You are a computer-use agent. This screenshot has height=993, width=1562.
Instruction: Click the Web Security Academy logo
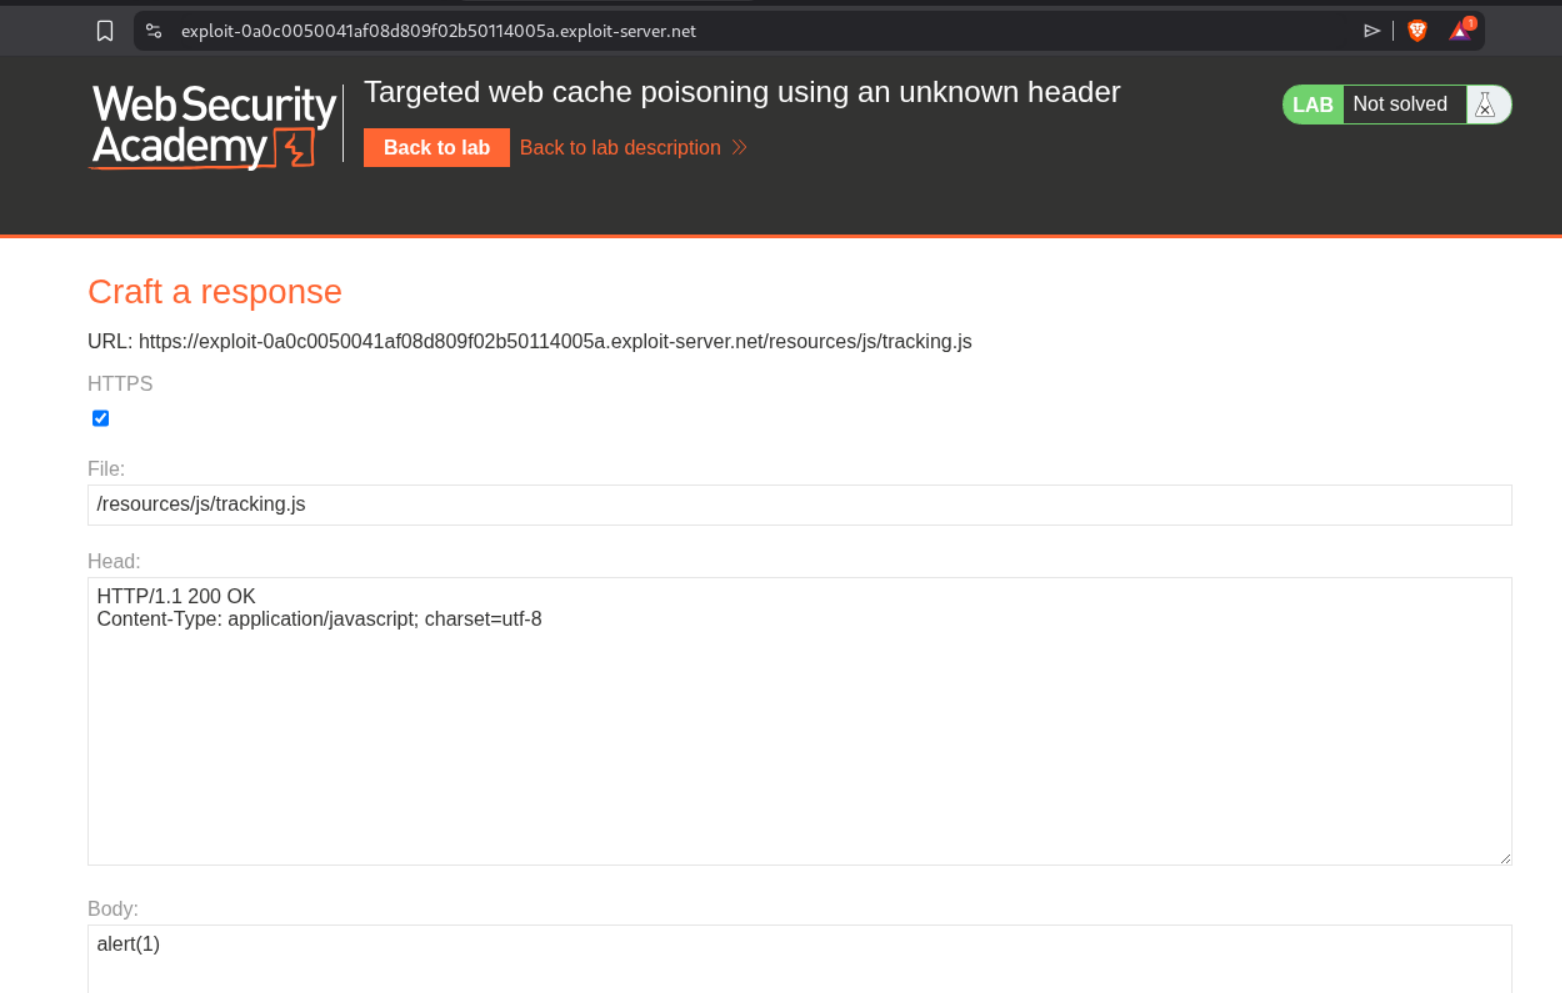(214, 126)
